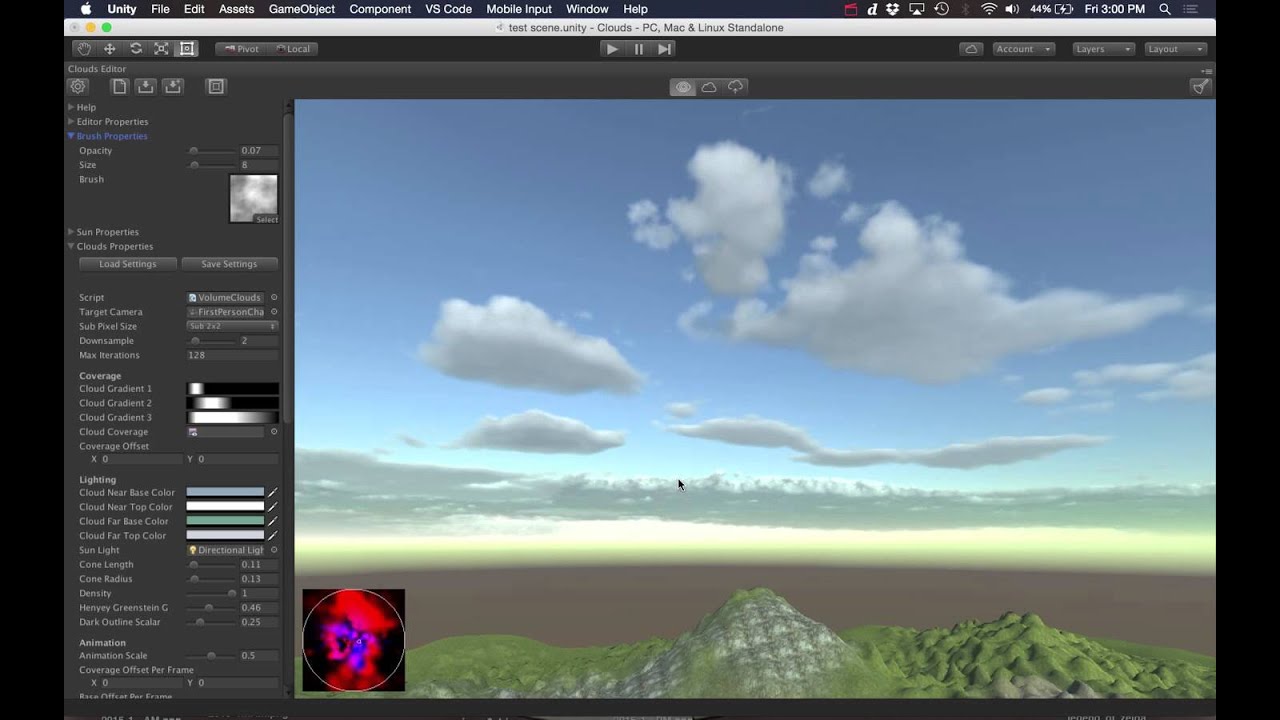Select the Scale tool

point(161,49)
